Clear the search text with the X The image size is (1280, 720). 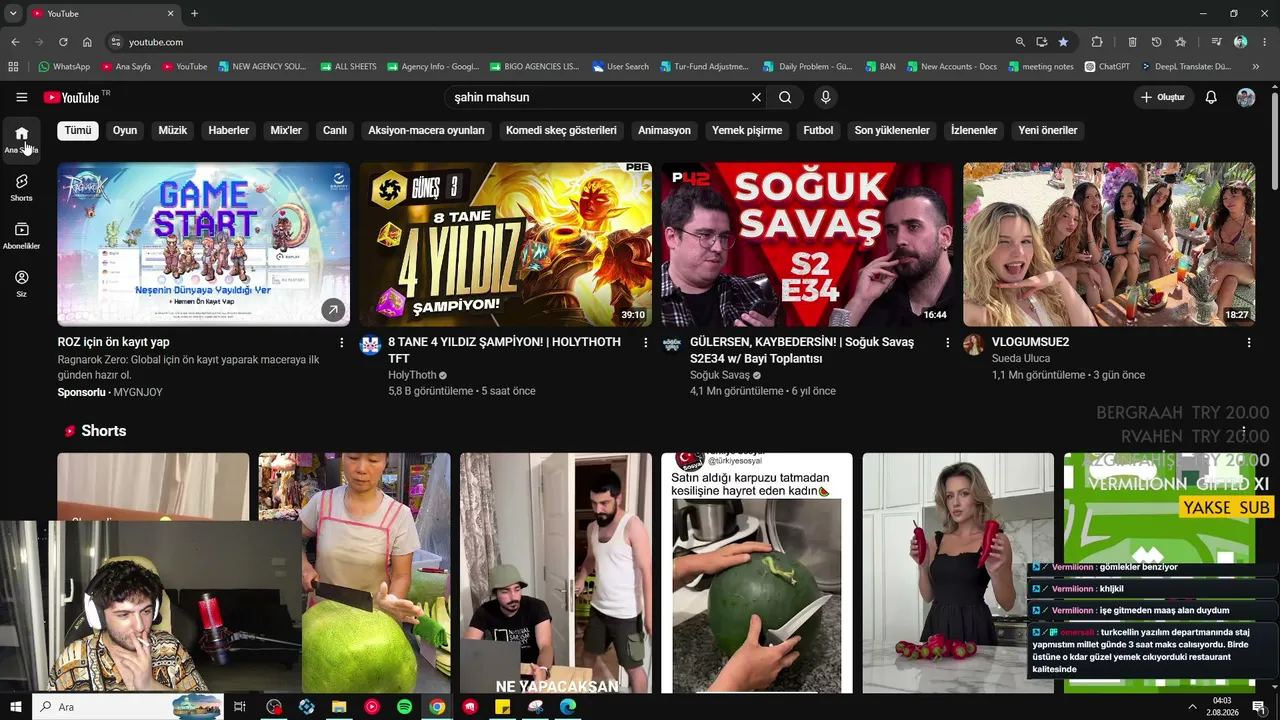click(756, 97)
